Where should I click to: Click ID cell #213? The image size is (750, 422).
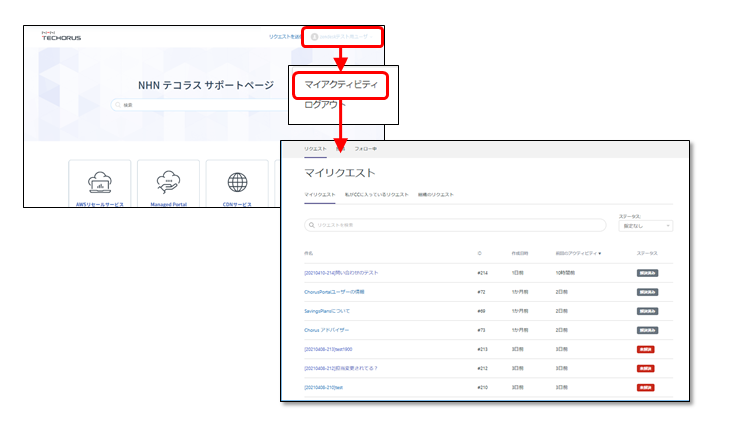[482, 349]
